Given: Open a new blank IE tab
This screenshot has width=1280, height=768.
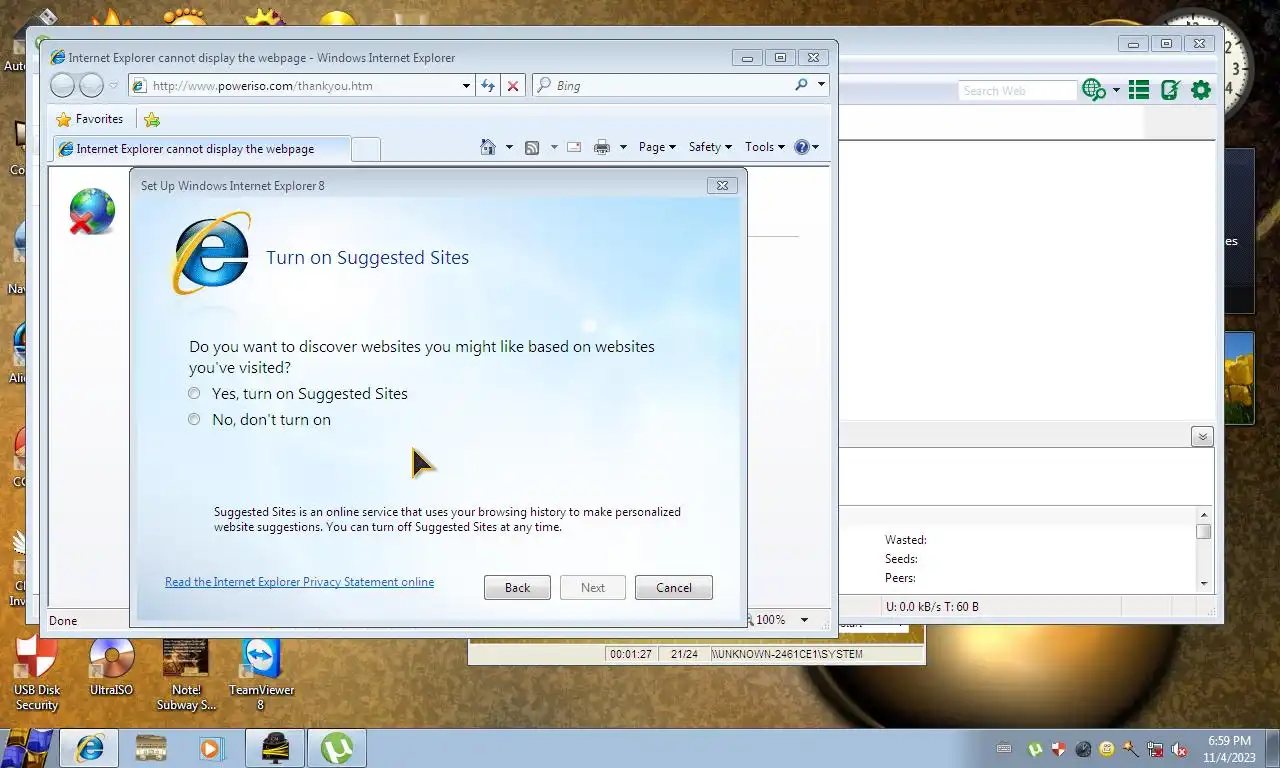Looking at the screenshot, I should (x=366, y=149).
